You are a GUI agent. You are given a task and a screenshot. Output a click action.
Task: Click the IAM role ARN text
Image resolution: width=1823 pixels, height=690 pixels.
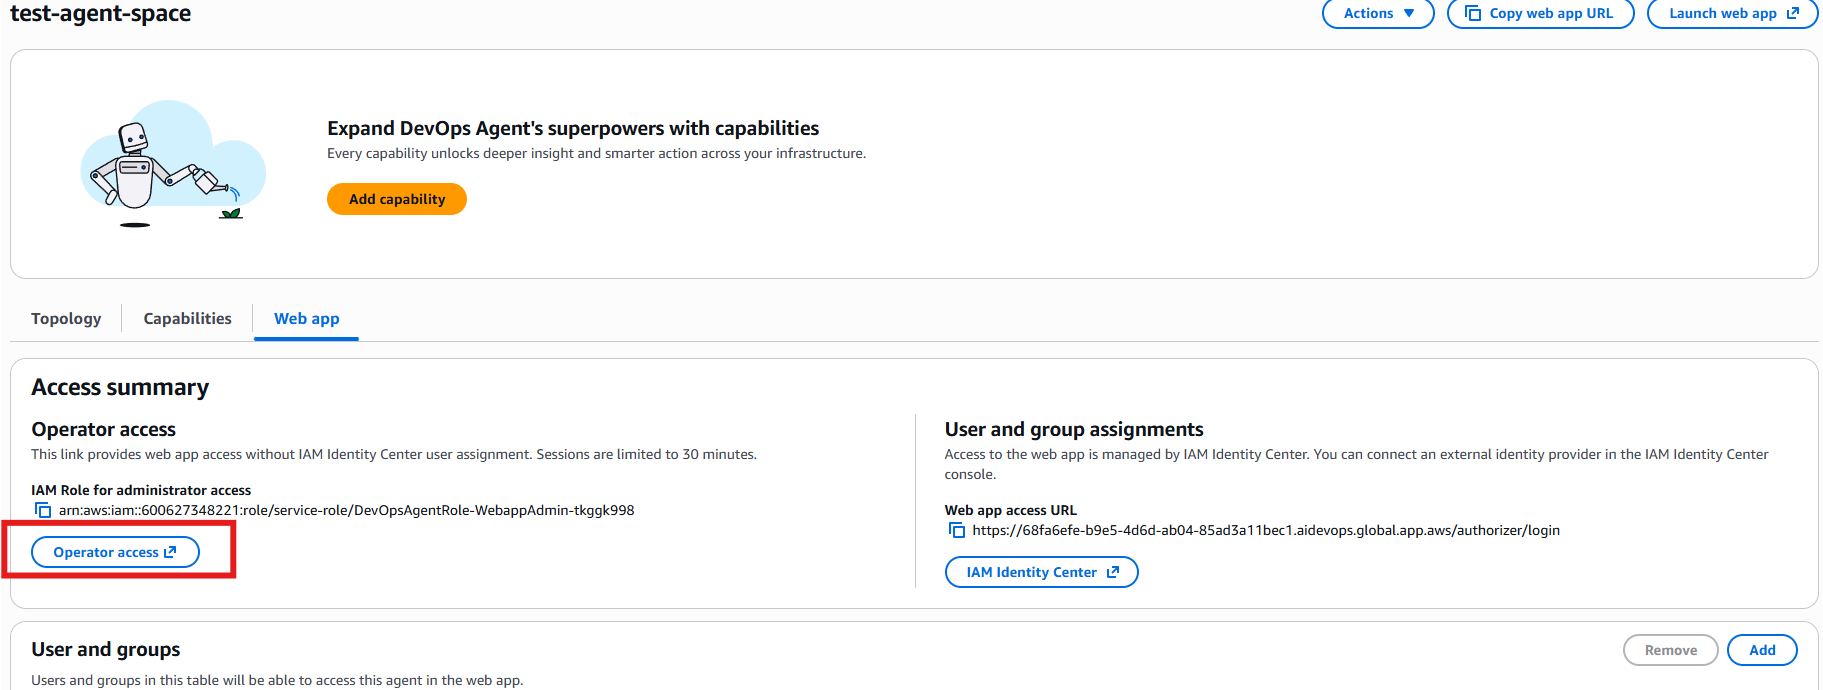[346, 510]
